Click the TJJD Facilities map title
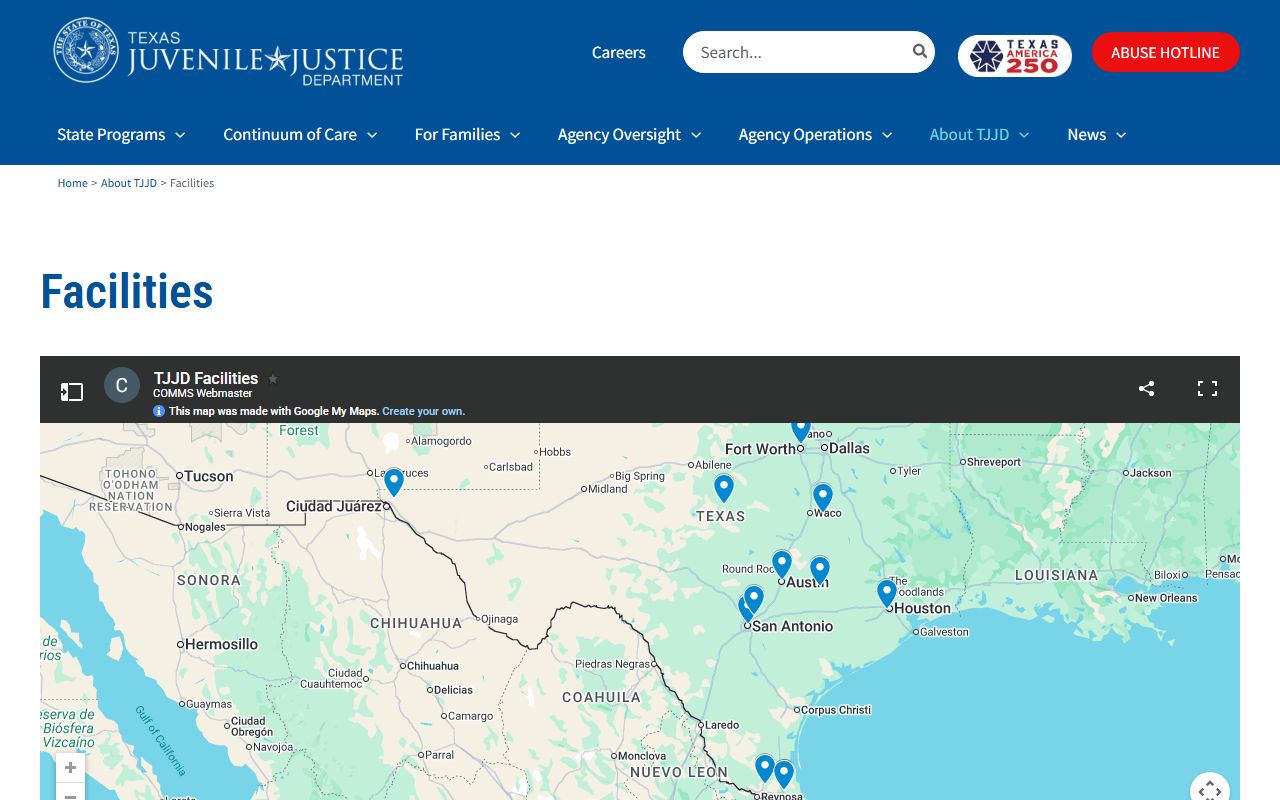 (206, 378)
